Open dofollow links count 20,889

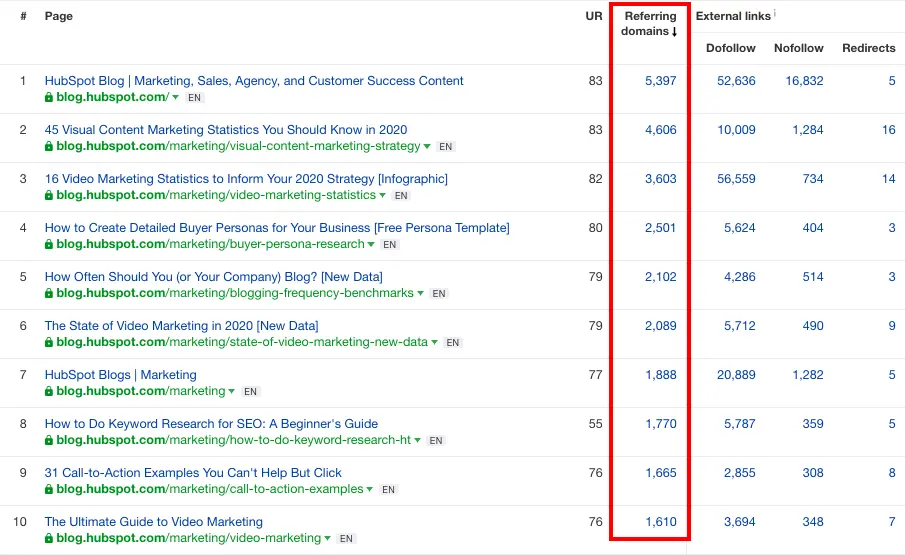(x=736, y=375)
